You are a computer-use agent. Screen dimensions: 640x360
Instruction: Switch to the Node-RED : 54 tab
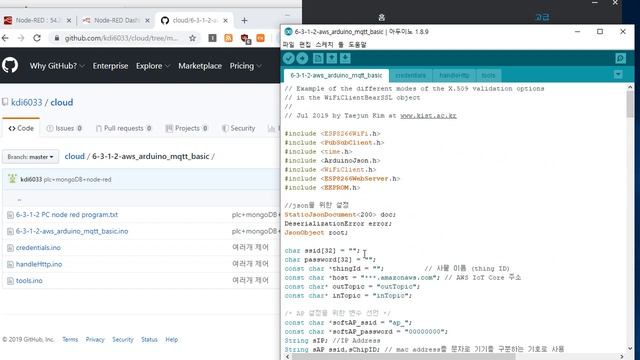coord(37,20)
